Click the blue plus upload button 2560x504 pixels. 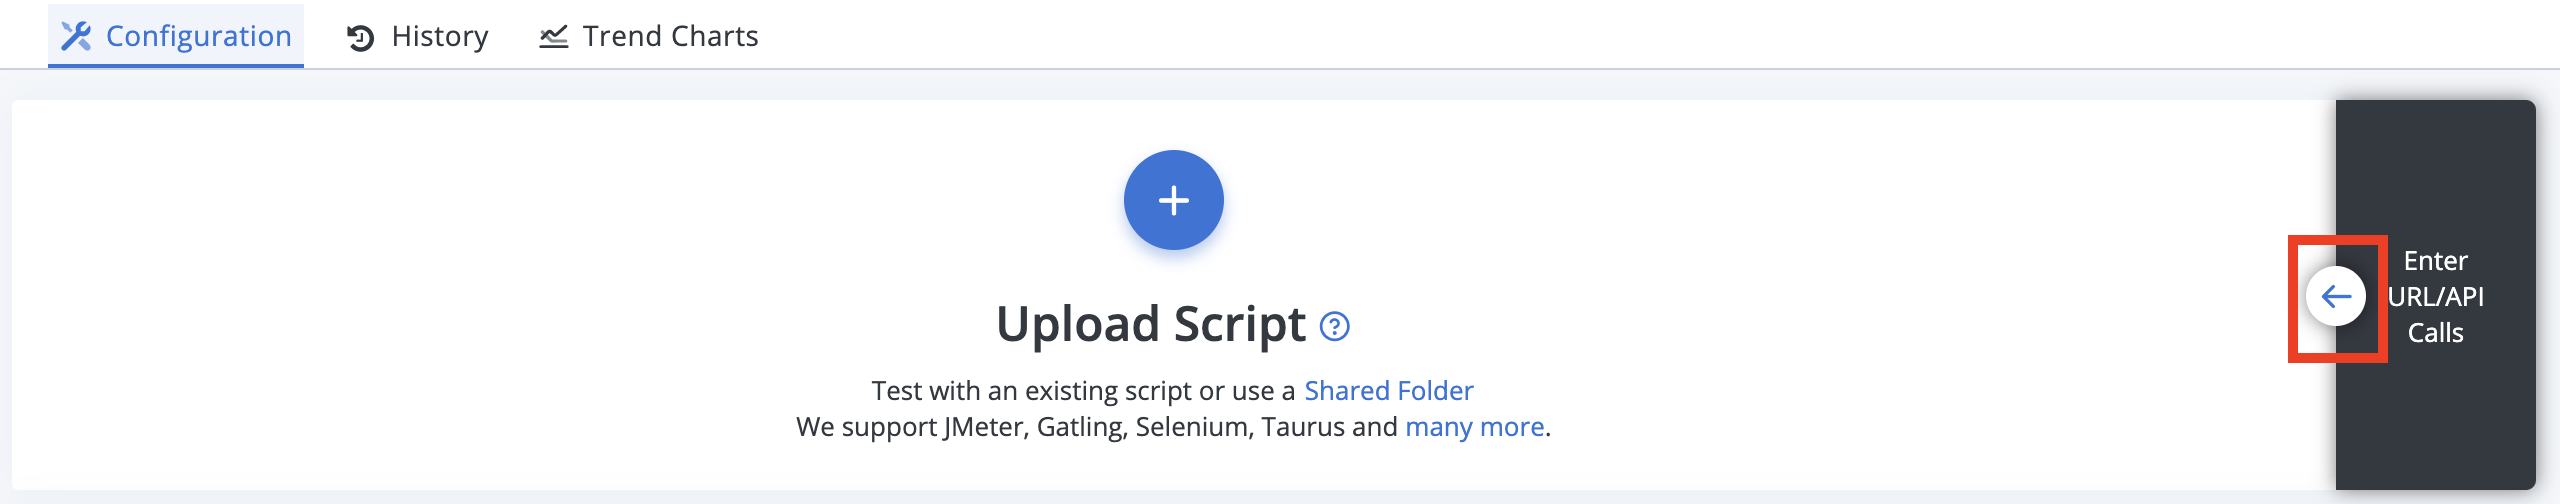(x=1174, y=200)
